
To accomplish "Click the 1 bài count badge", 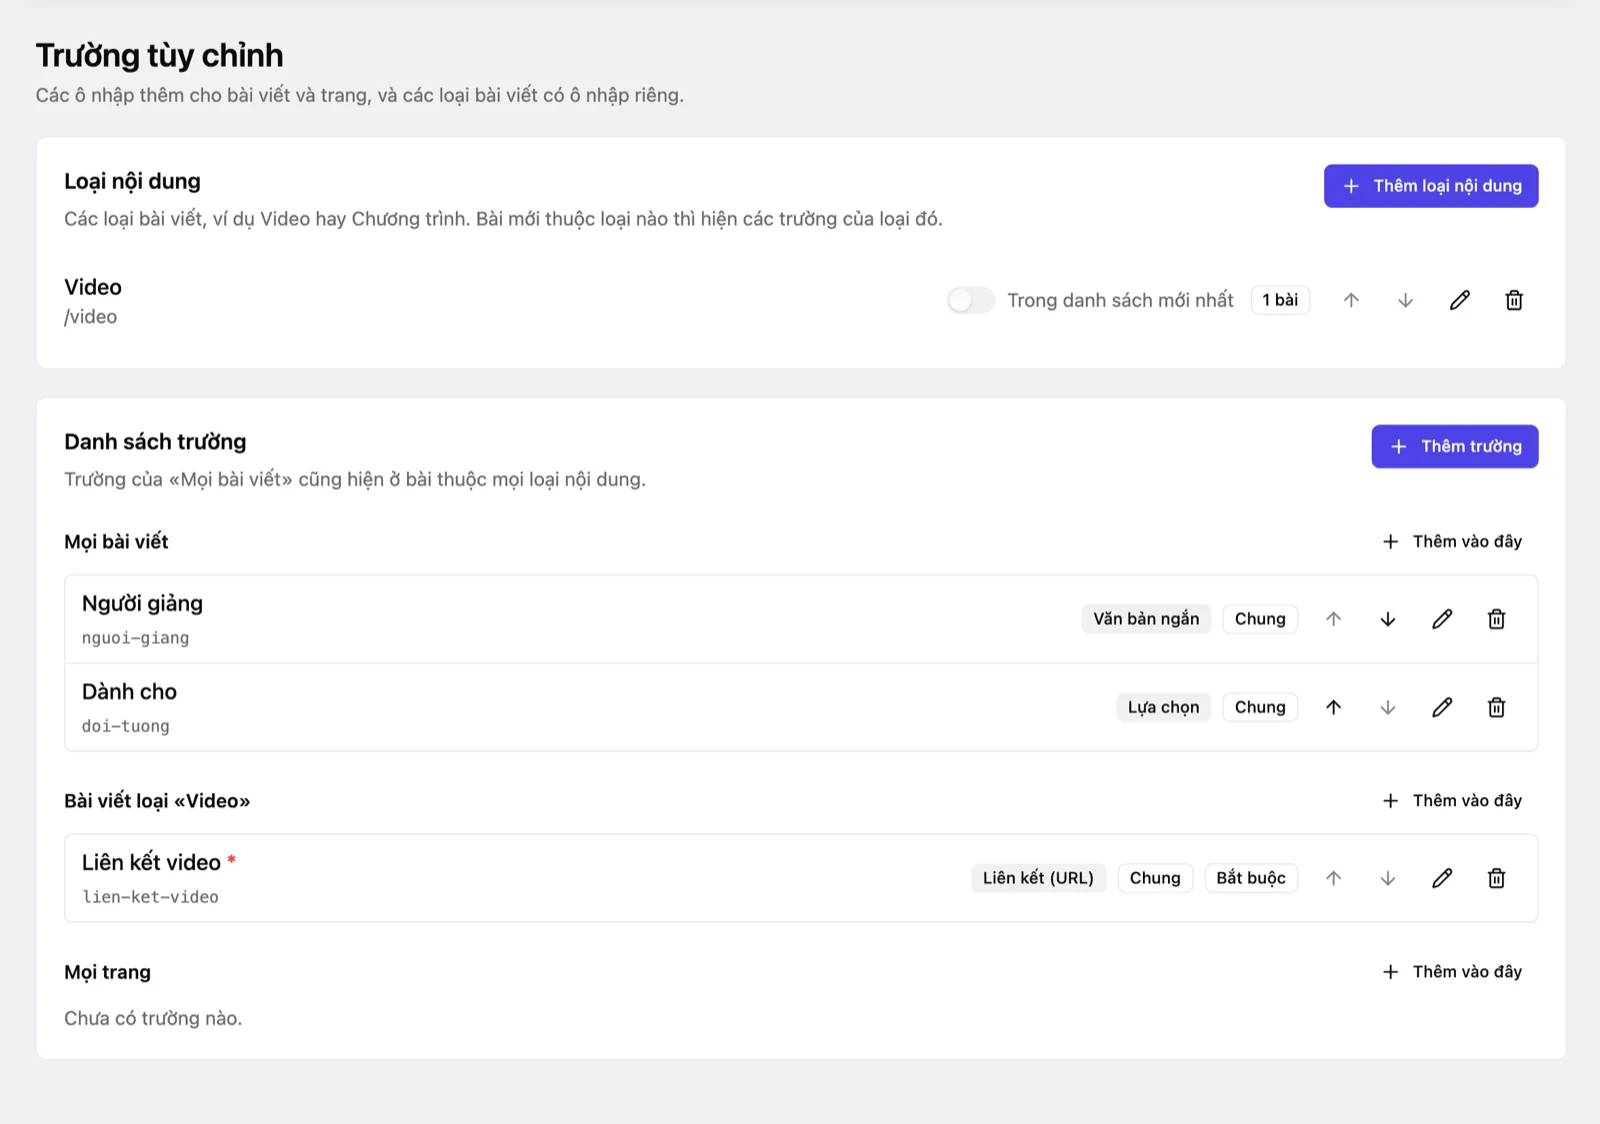I will point(1280,300).
